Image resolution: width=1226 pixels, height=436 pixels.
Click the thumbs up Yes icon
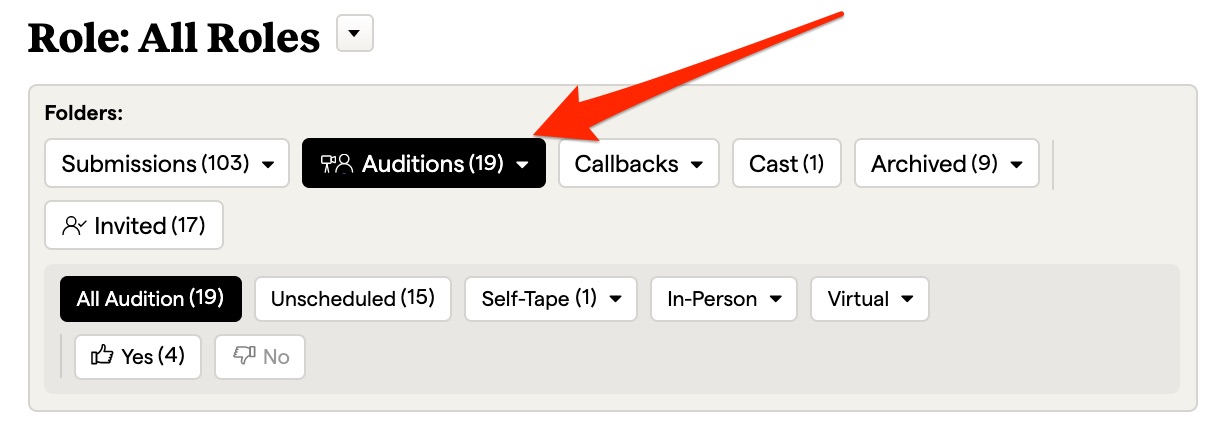(x=102, y=356)
